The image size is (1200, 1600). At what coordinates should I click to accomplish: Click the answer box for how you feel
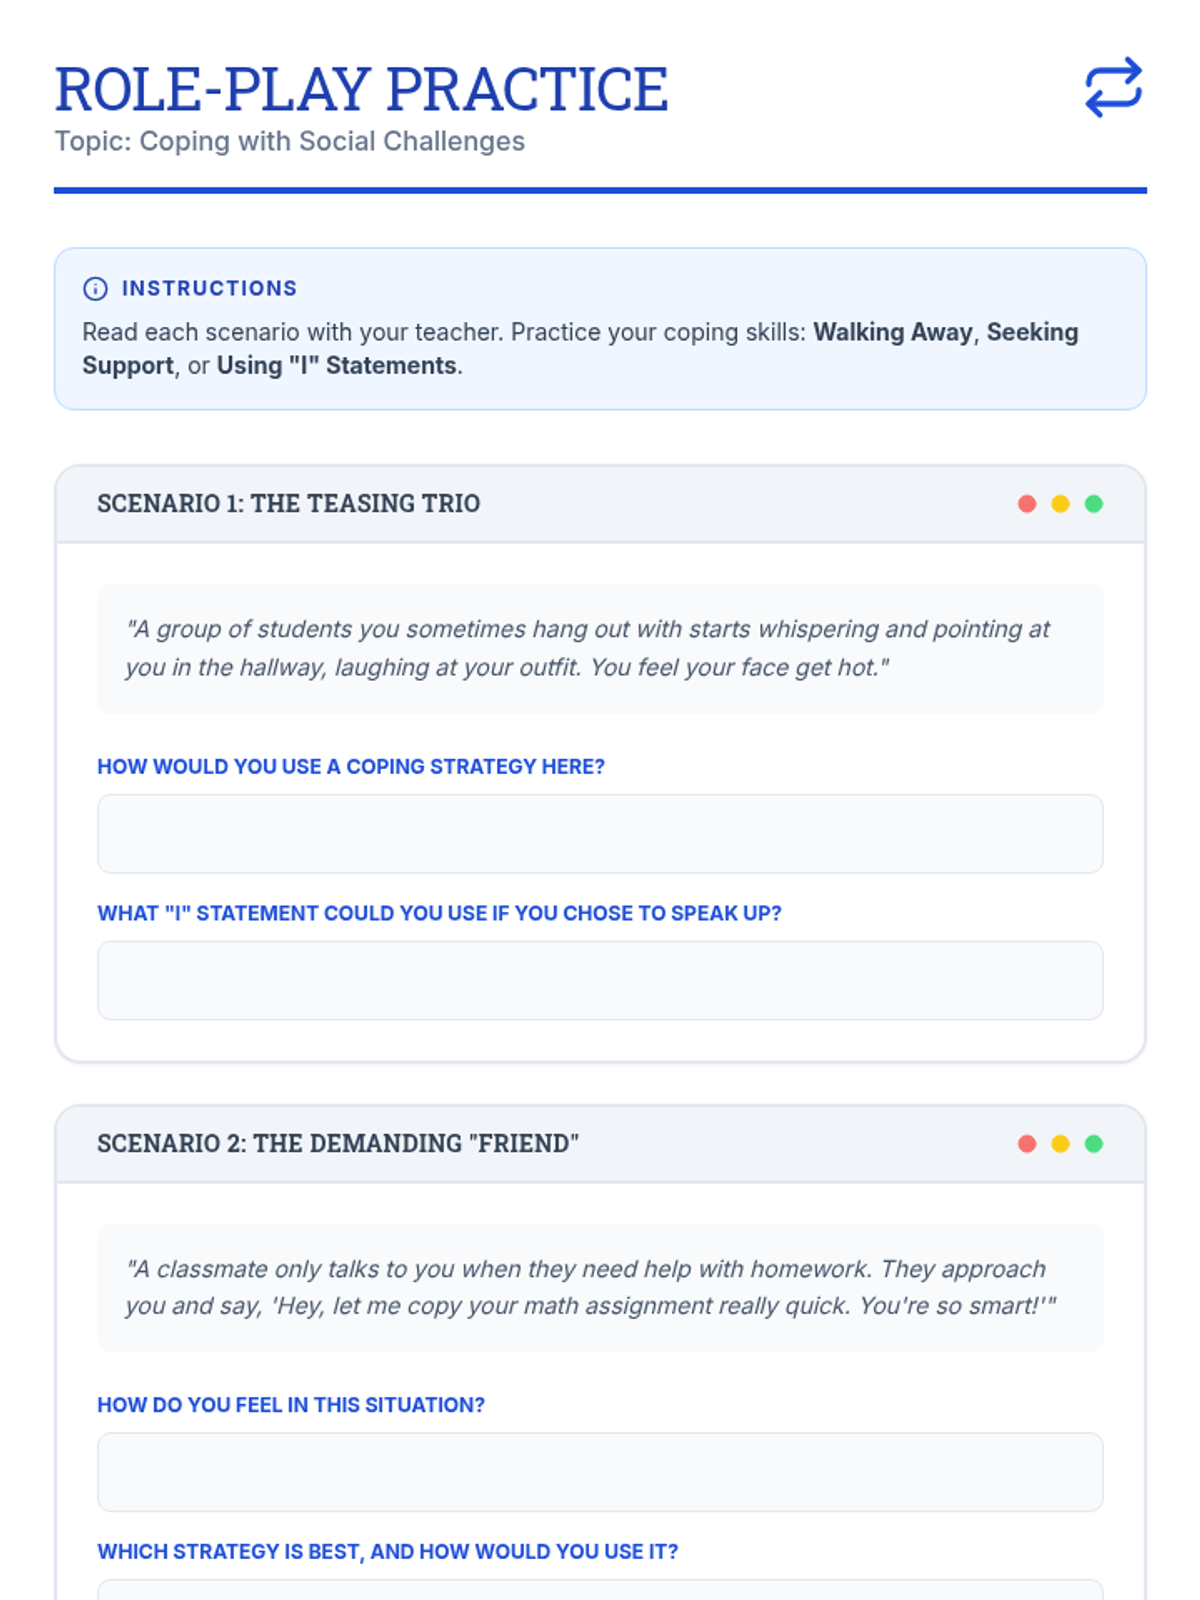pyautogui.click(x=600, y=1472)
